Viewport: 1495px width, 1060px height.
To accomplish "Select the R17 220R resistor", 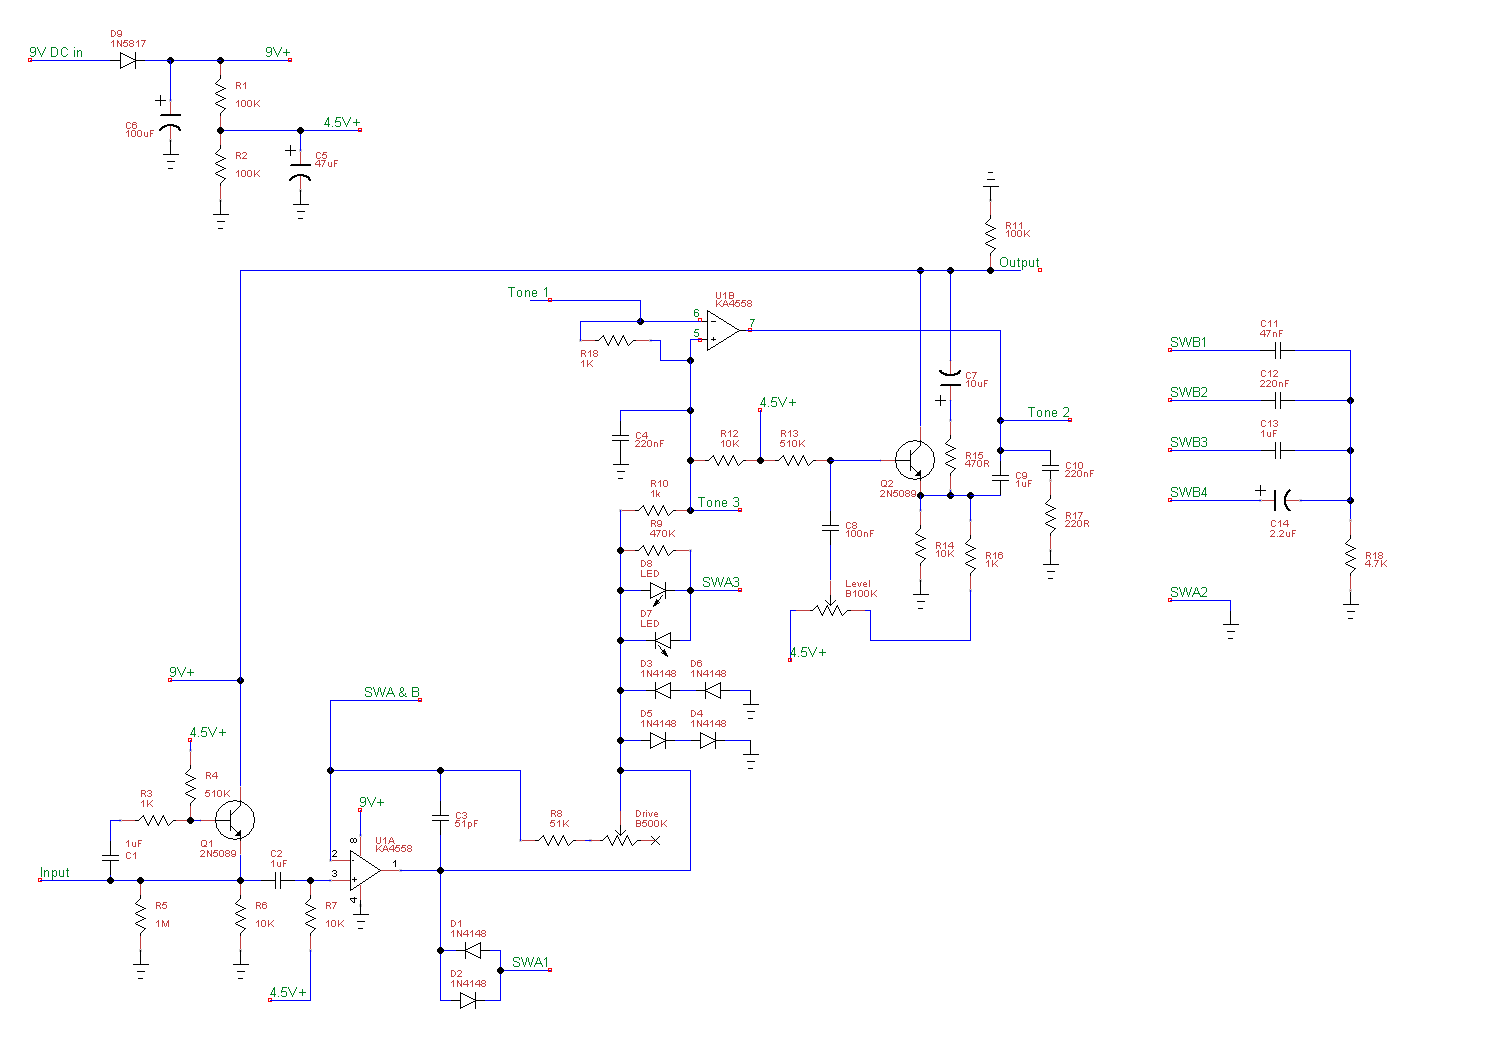I will [x=1050, y=515].
